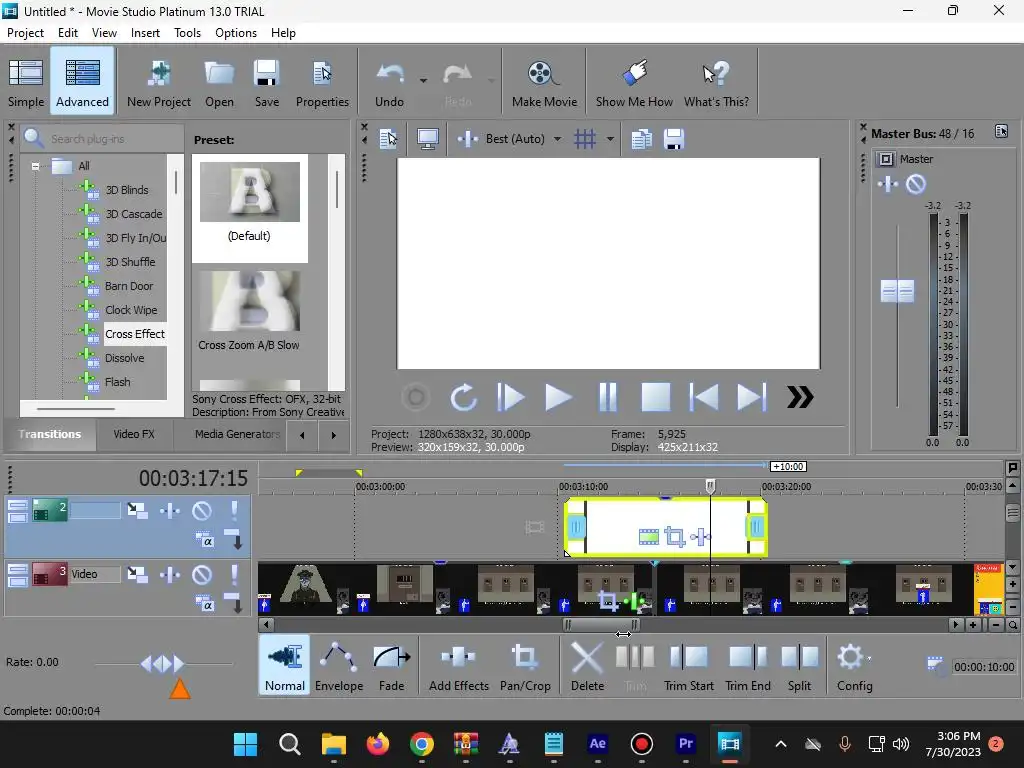The width and height of the screenshot is (1024, 768).
Task: Toggle Master bus mute
Action: pyautogui.click(x=916, y=184)
